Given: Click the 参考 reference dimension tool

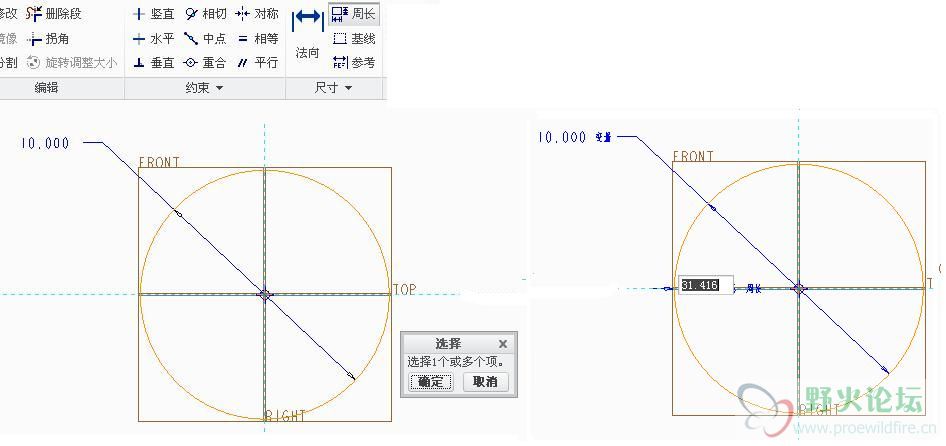Looking at the screenshot, I should pyautogui.click(x=354, y=62).
